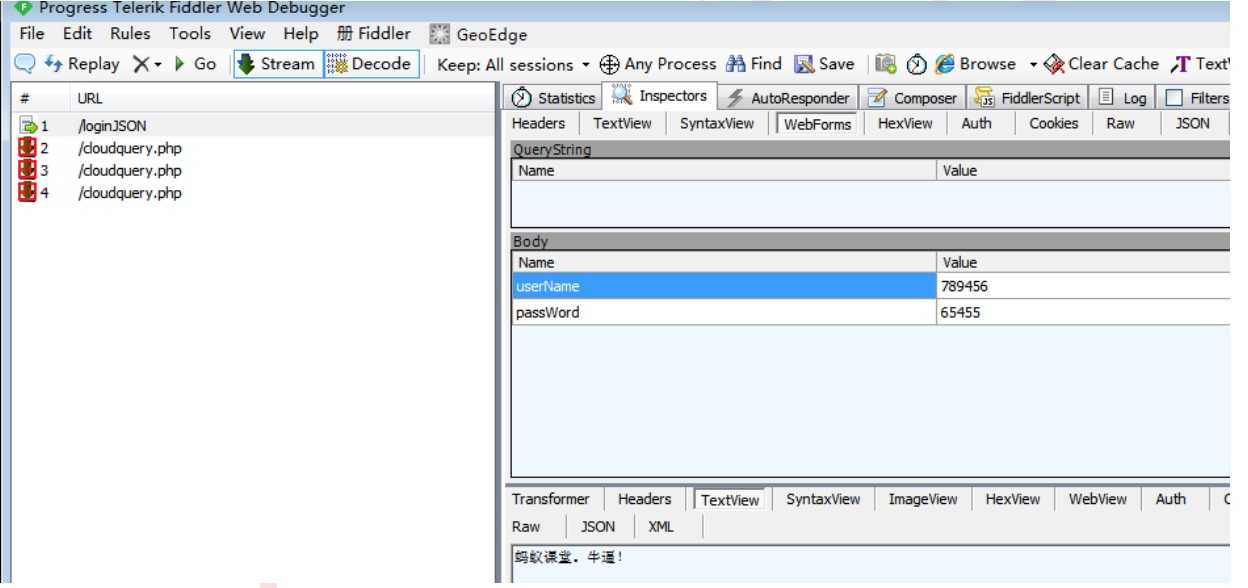This screenshot has width=1248, height=588.
Task: Open request Headers inspector tab
Action: [x=538, y=123]
